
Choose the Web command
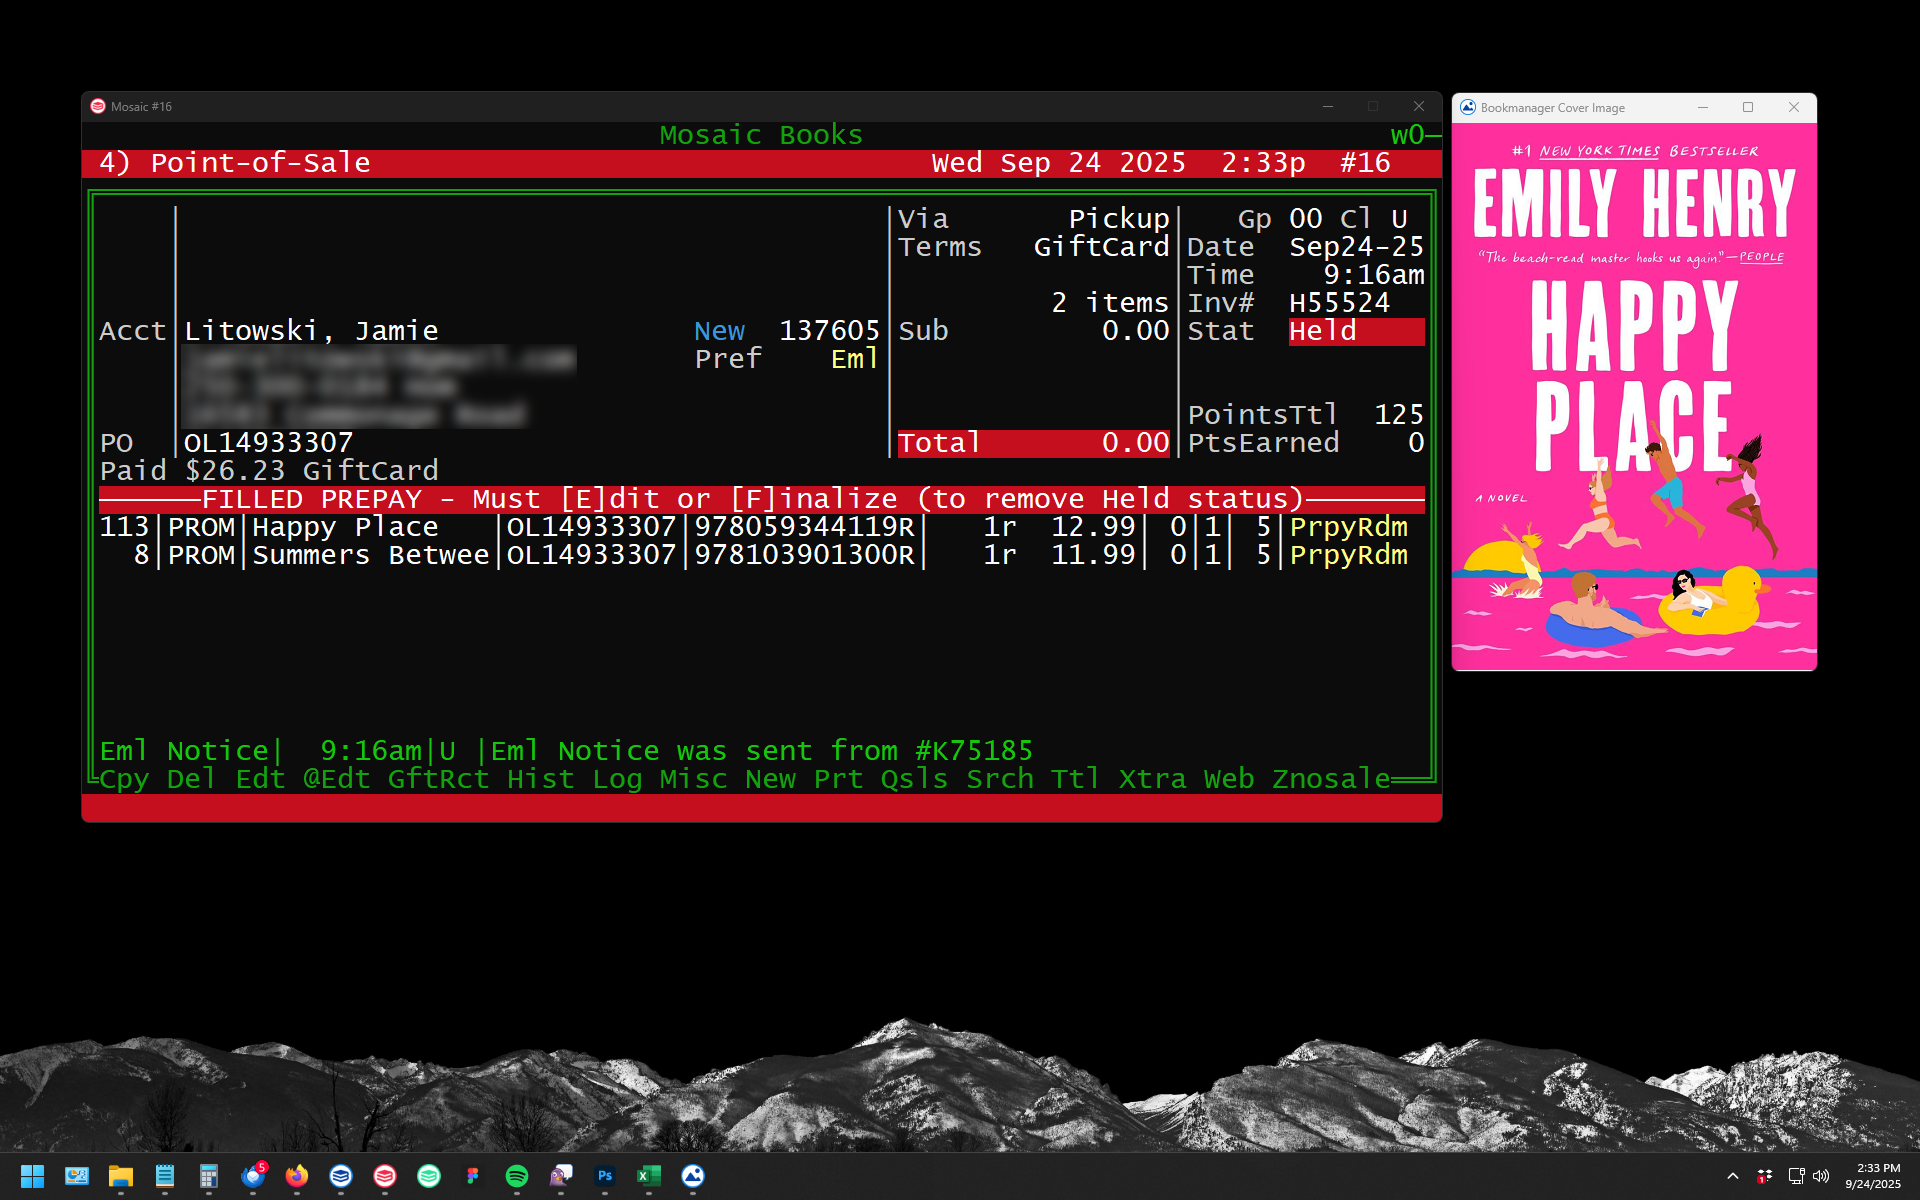[1229, 778]
